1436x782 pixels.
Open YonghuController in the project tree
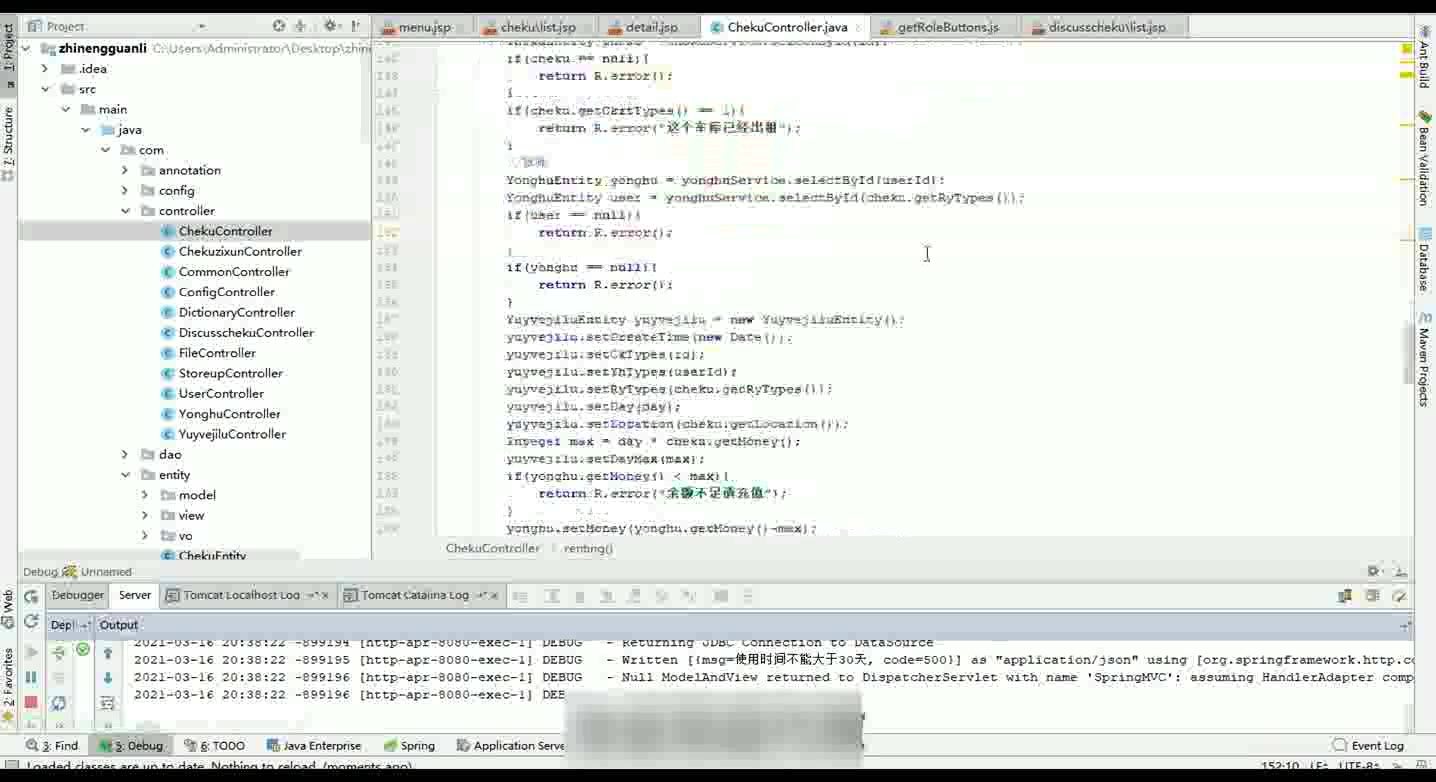229,414
